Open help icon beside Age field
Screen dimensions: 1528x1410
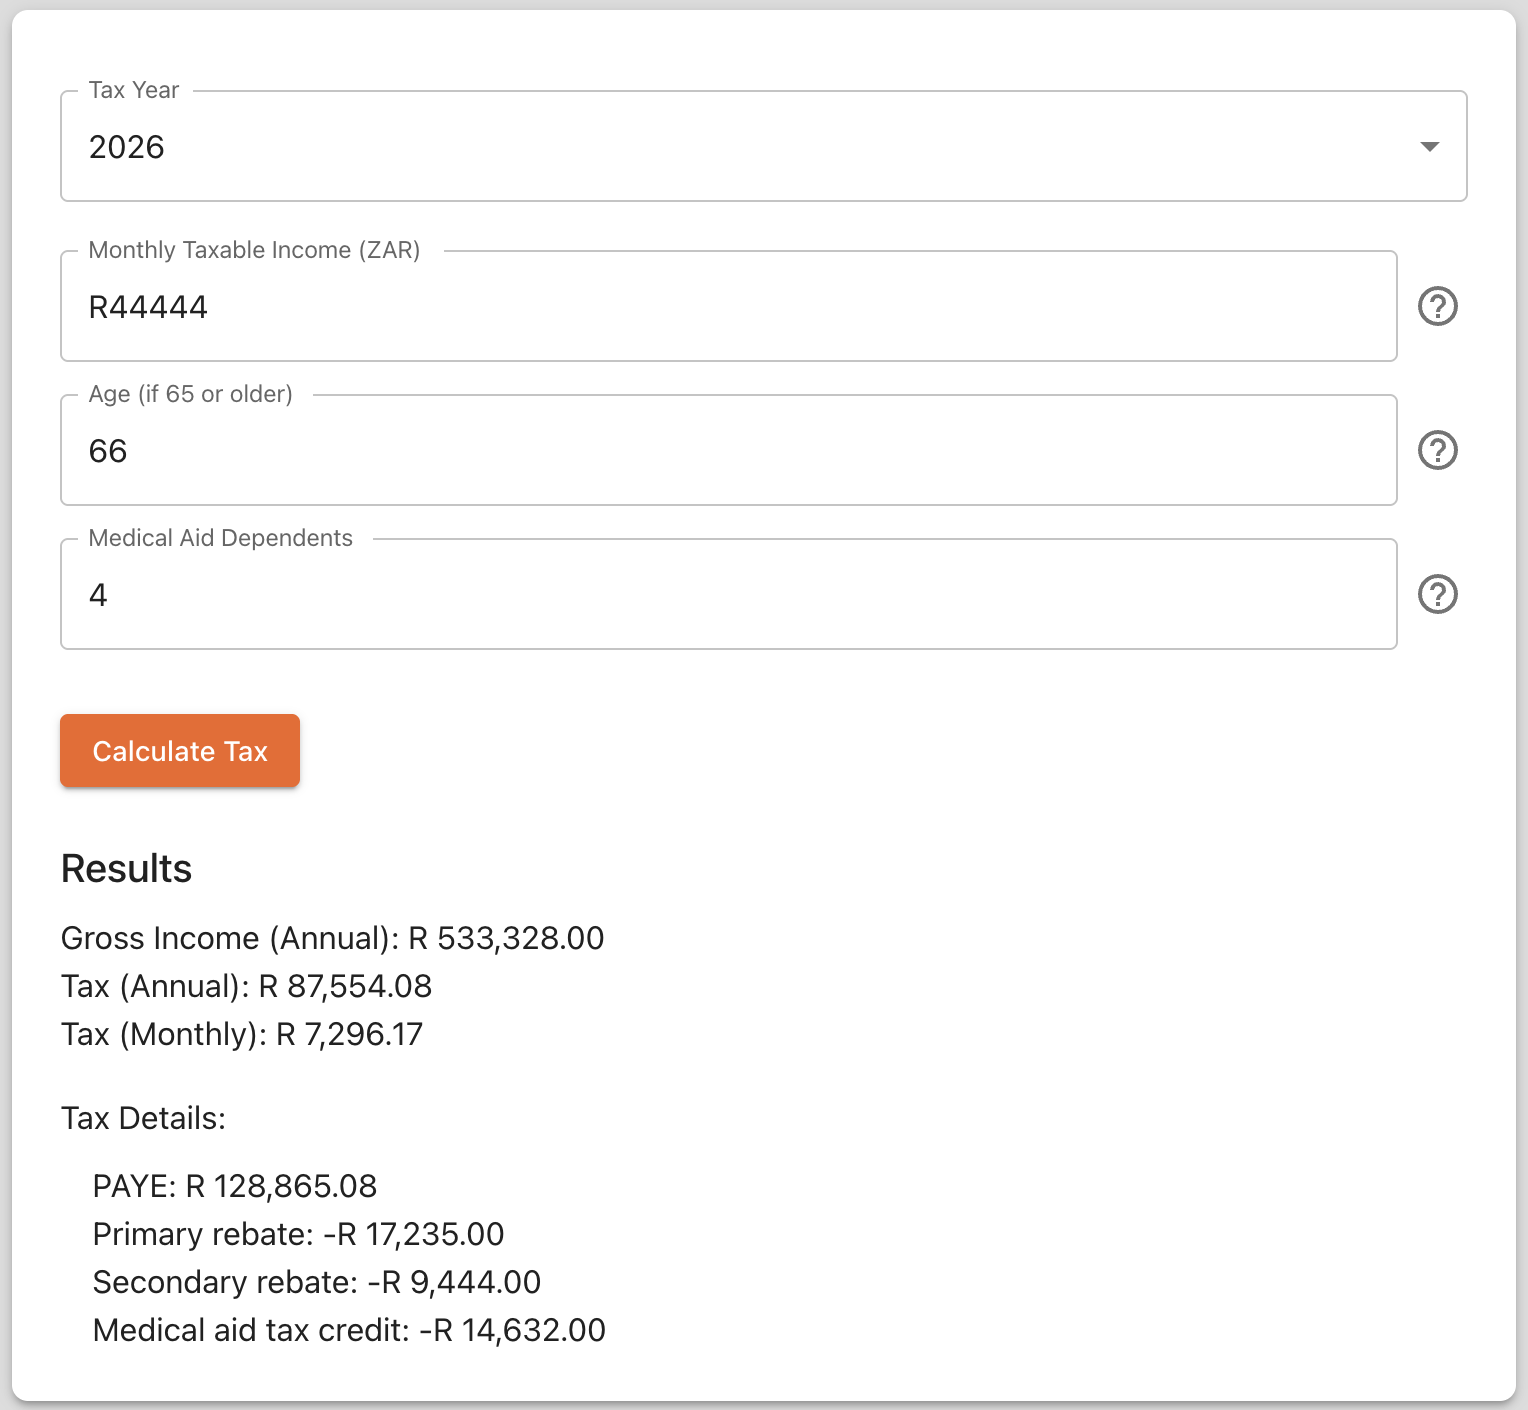[1438, 450]
